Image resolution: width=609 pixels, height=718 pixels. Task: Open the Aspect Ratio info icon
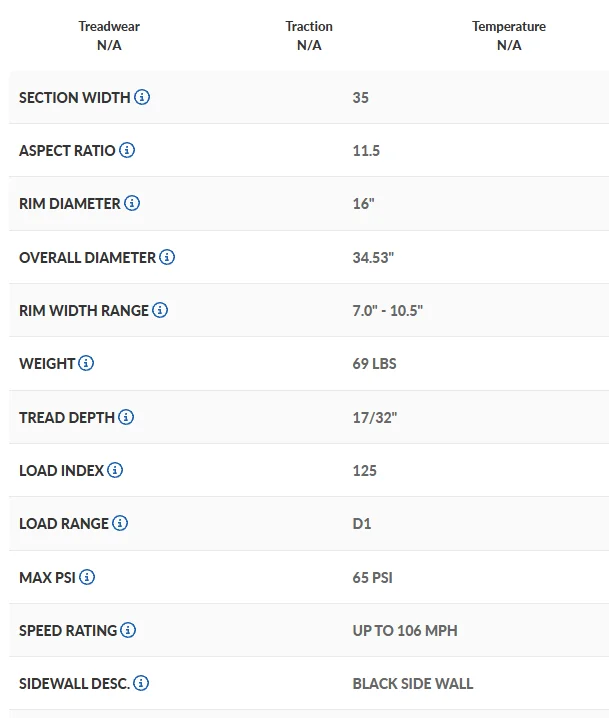127,151
